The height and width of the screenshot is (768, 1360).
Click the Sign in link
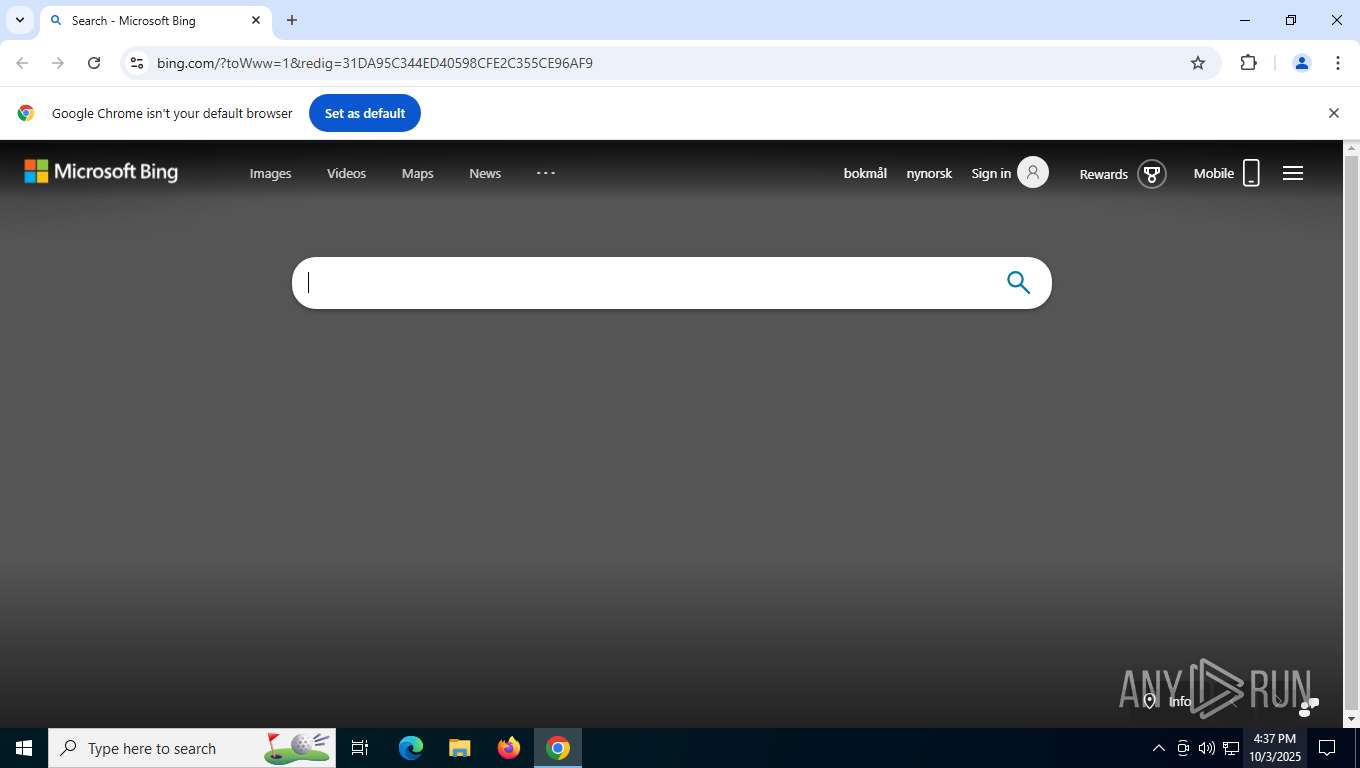tap(991, 173)
